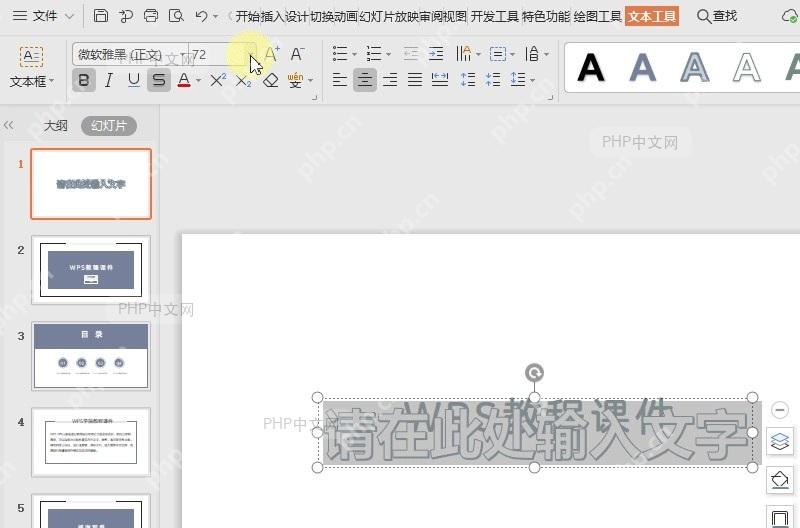The image size is (800, 528).
Task: Align text right
Action: (390, 80)
